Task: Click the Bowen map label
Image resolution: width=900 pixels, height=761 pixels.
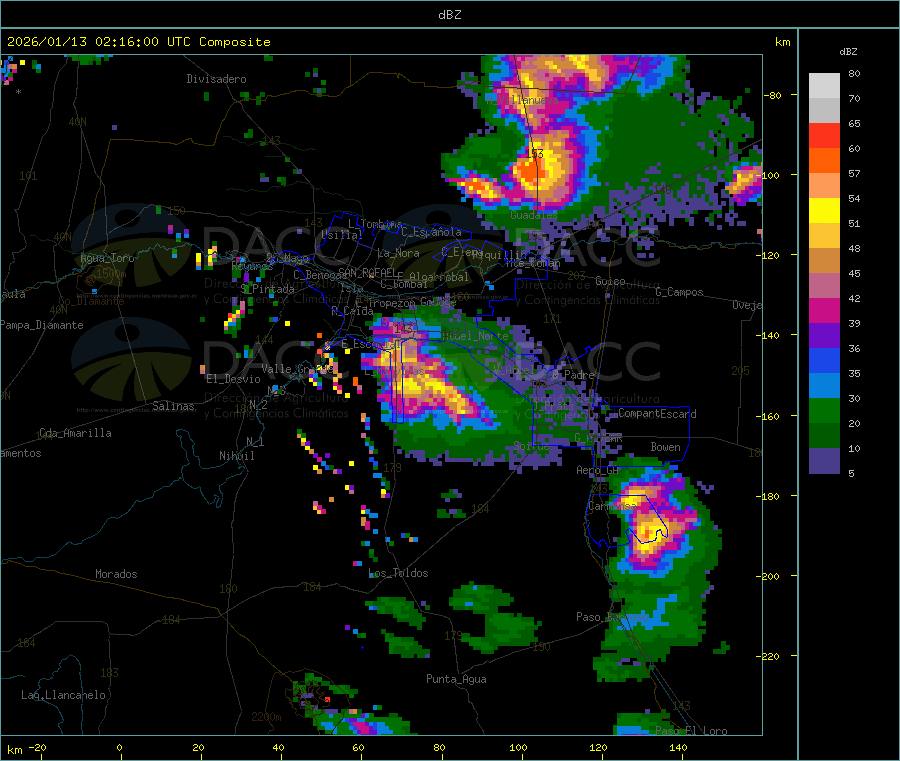Action: (x=665, y=447)
